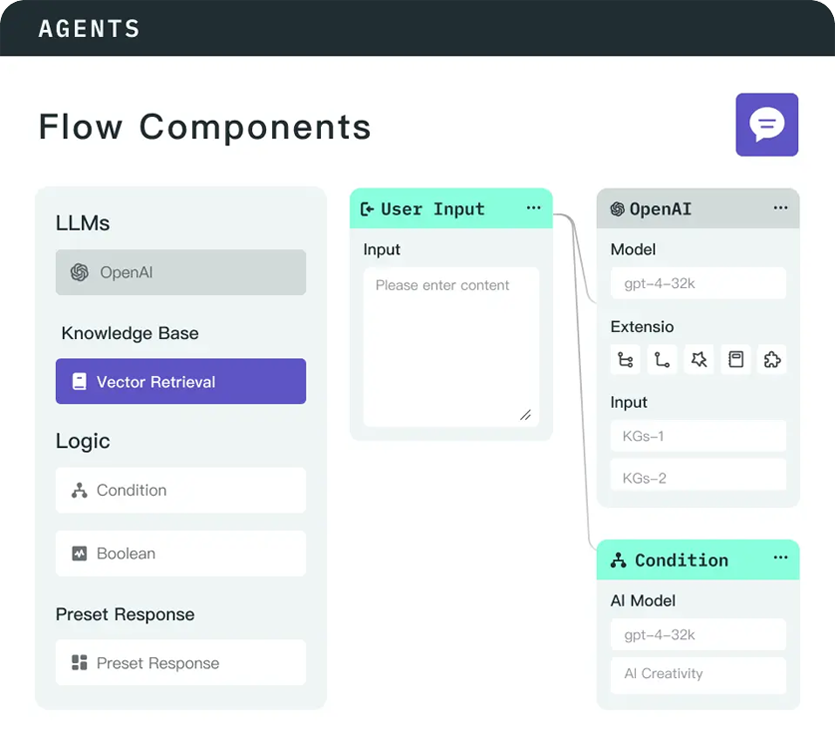
Task: Click the notebook extension icon
Action: point(736,360)
